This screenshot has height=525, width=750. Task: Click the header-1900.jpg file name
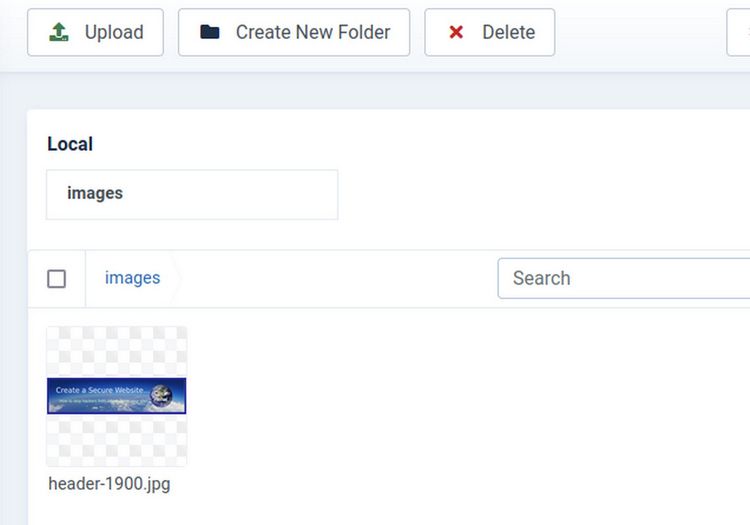pos(108,483)
